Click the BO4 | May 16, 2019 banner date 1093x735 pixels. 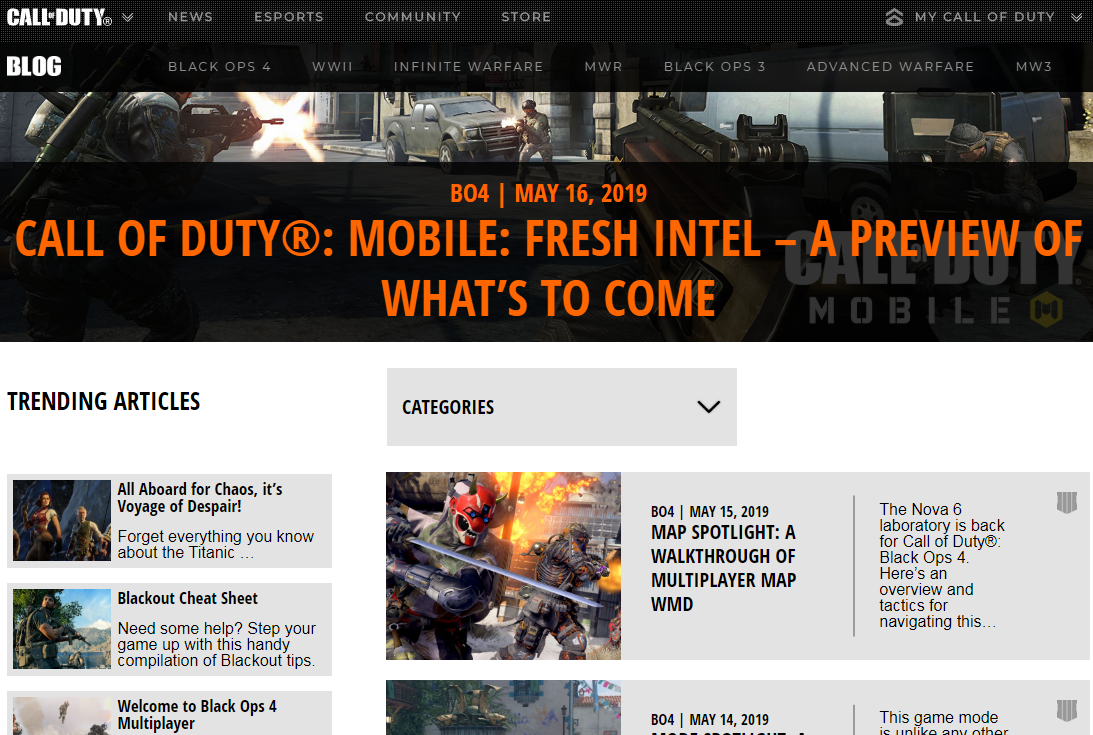pos(549,193)
